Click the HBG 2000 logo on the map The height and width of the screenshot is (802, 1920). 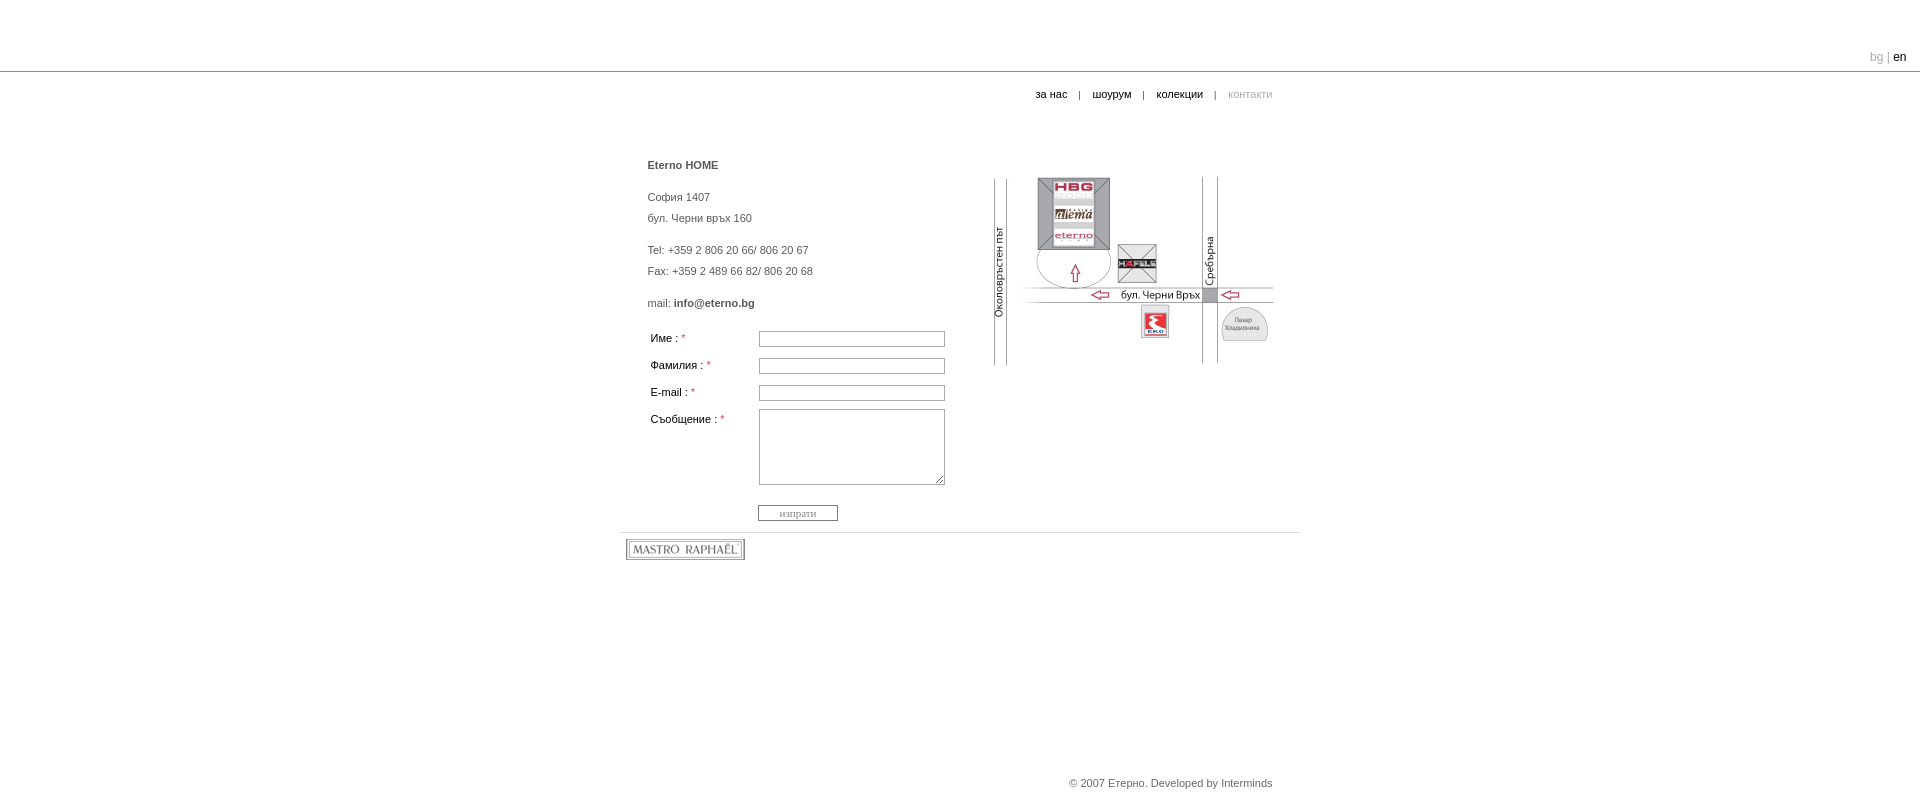pyautogui.click(x=1073, y=189)
